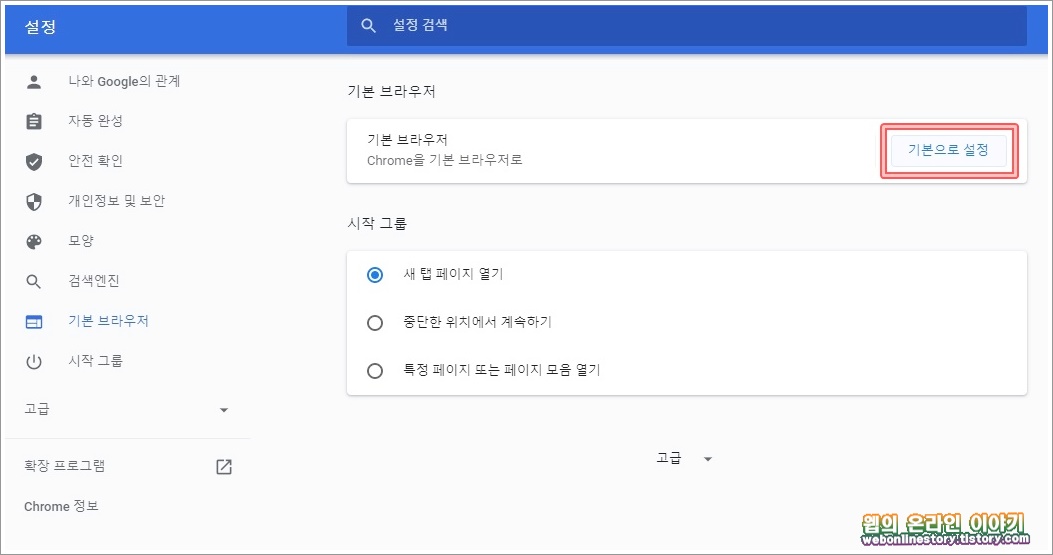1053x555 pixels.
Task: Click the browser window icon for 기본 브라우저
Action: point(34,322)
